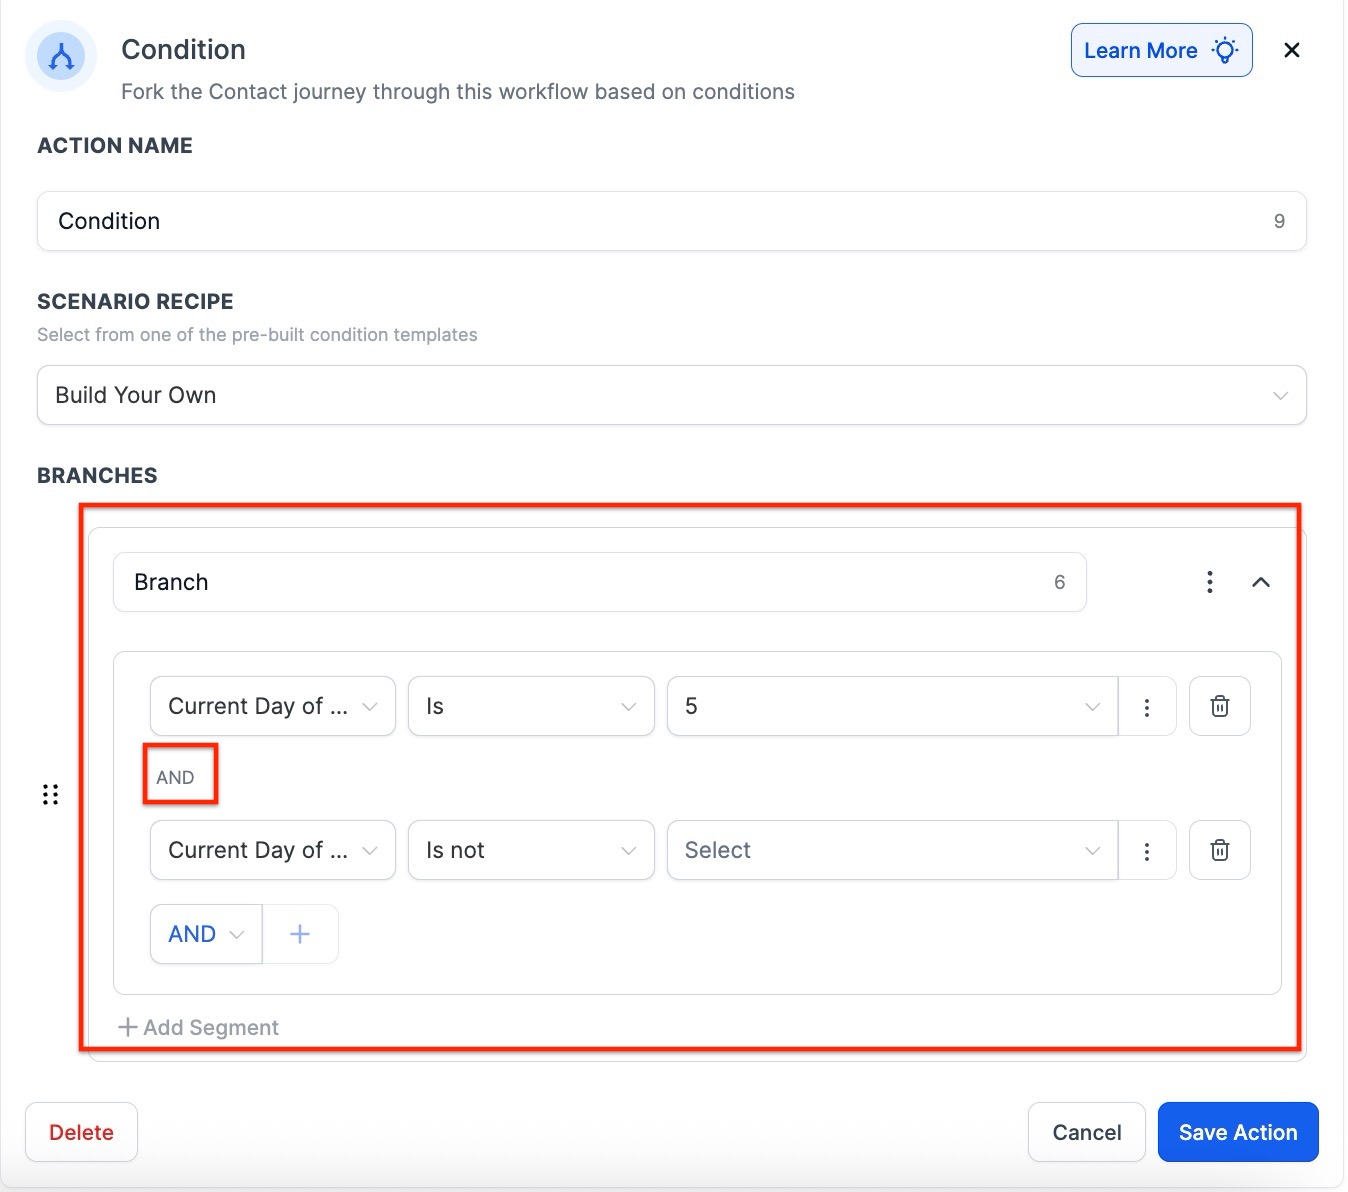
Task: Open the Learn More help link
Action: (x=1160, y=50)
